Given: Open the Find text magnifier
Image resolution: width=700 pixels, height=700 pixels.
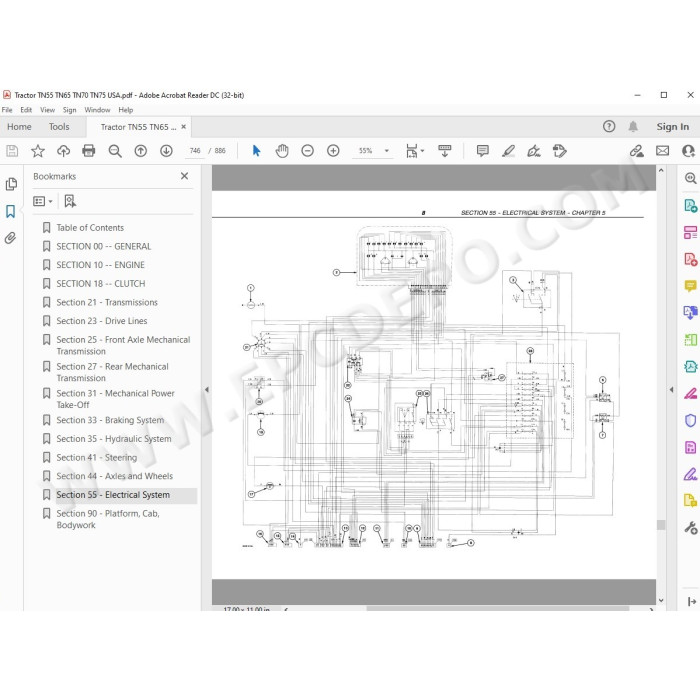Looking at the screenshot, I should tap(115, 151).
